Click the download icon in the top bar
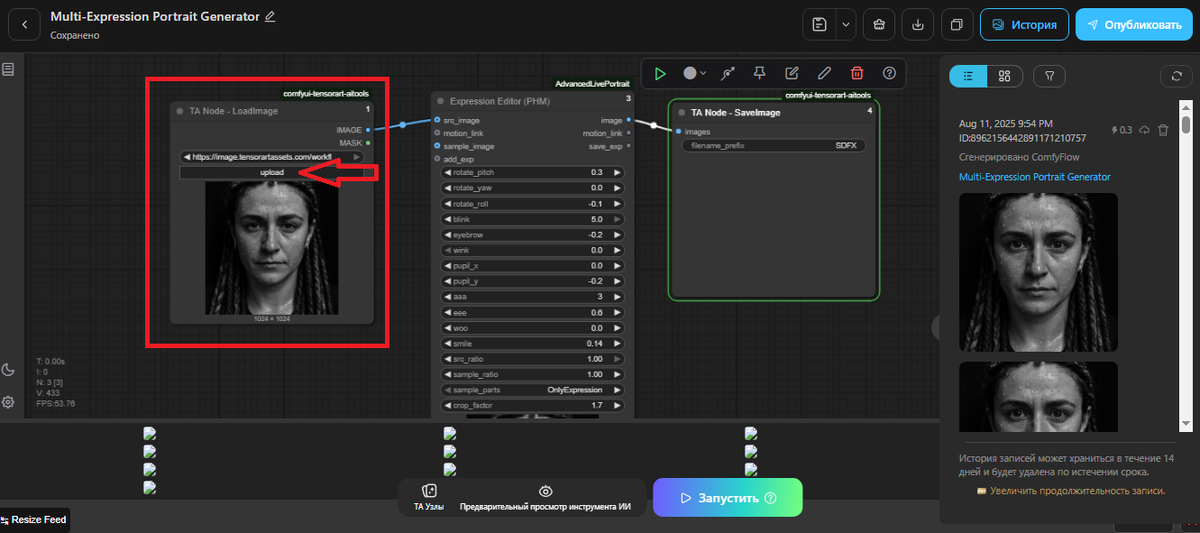This screenshot has height=533, width=1200. pyautogui.click(x=918, y=24)
